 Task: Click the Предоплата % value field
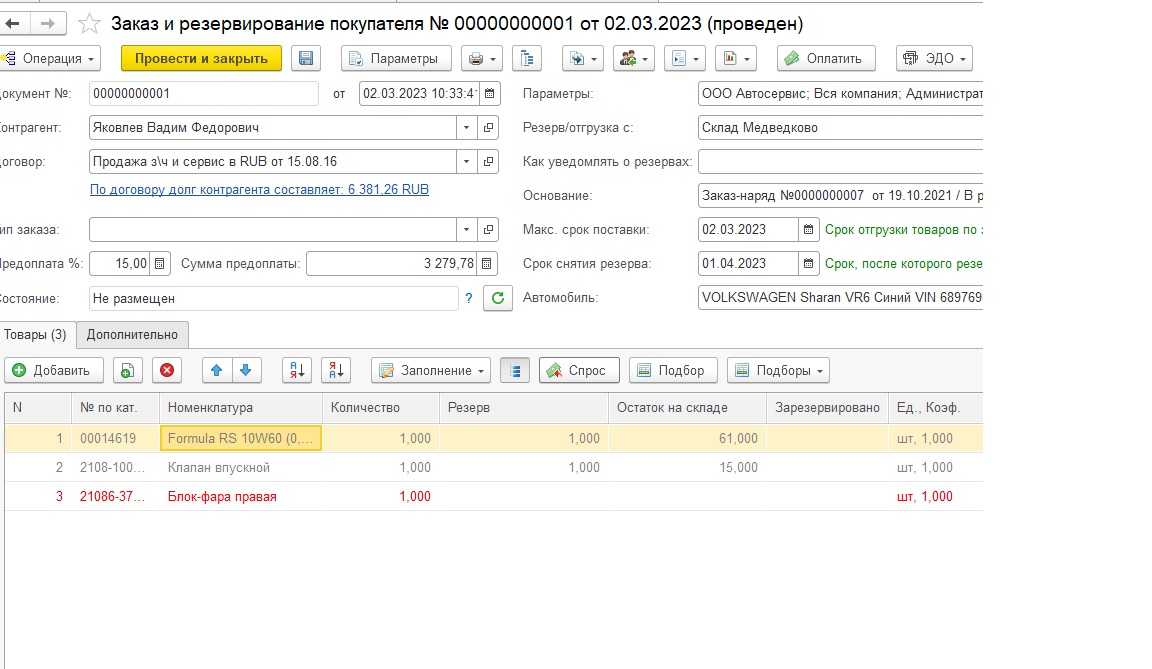coord(120,264)
